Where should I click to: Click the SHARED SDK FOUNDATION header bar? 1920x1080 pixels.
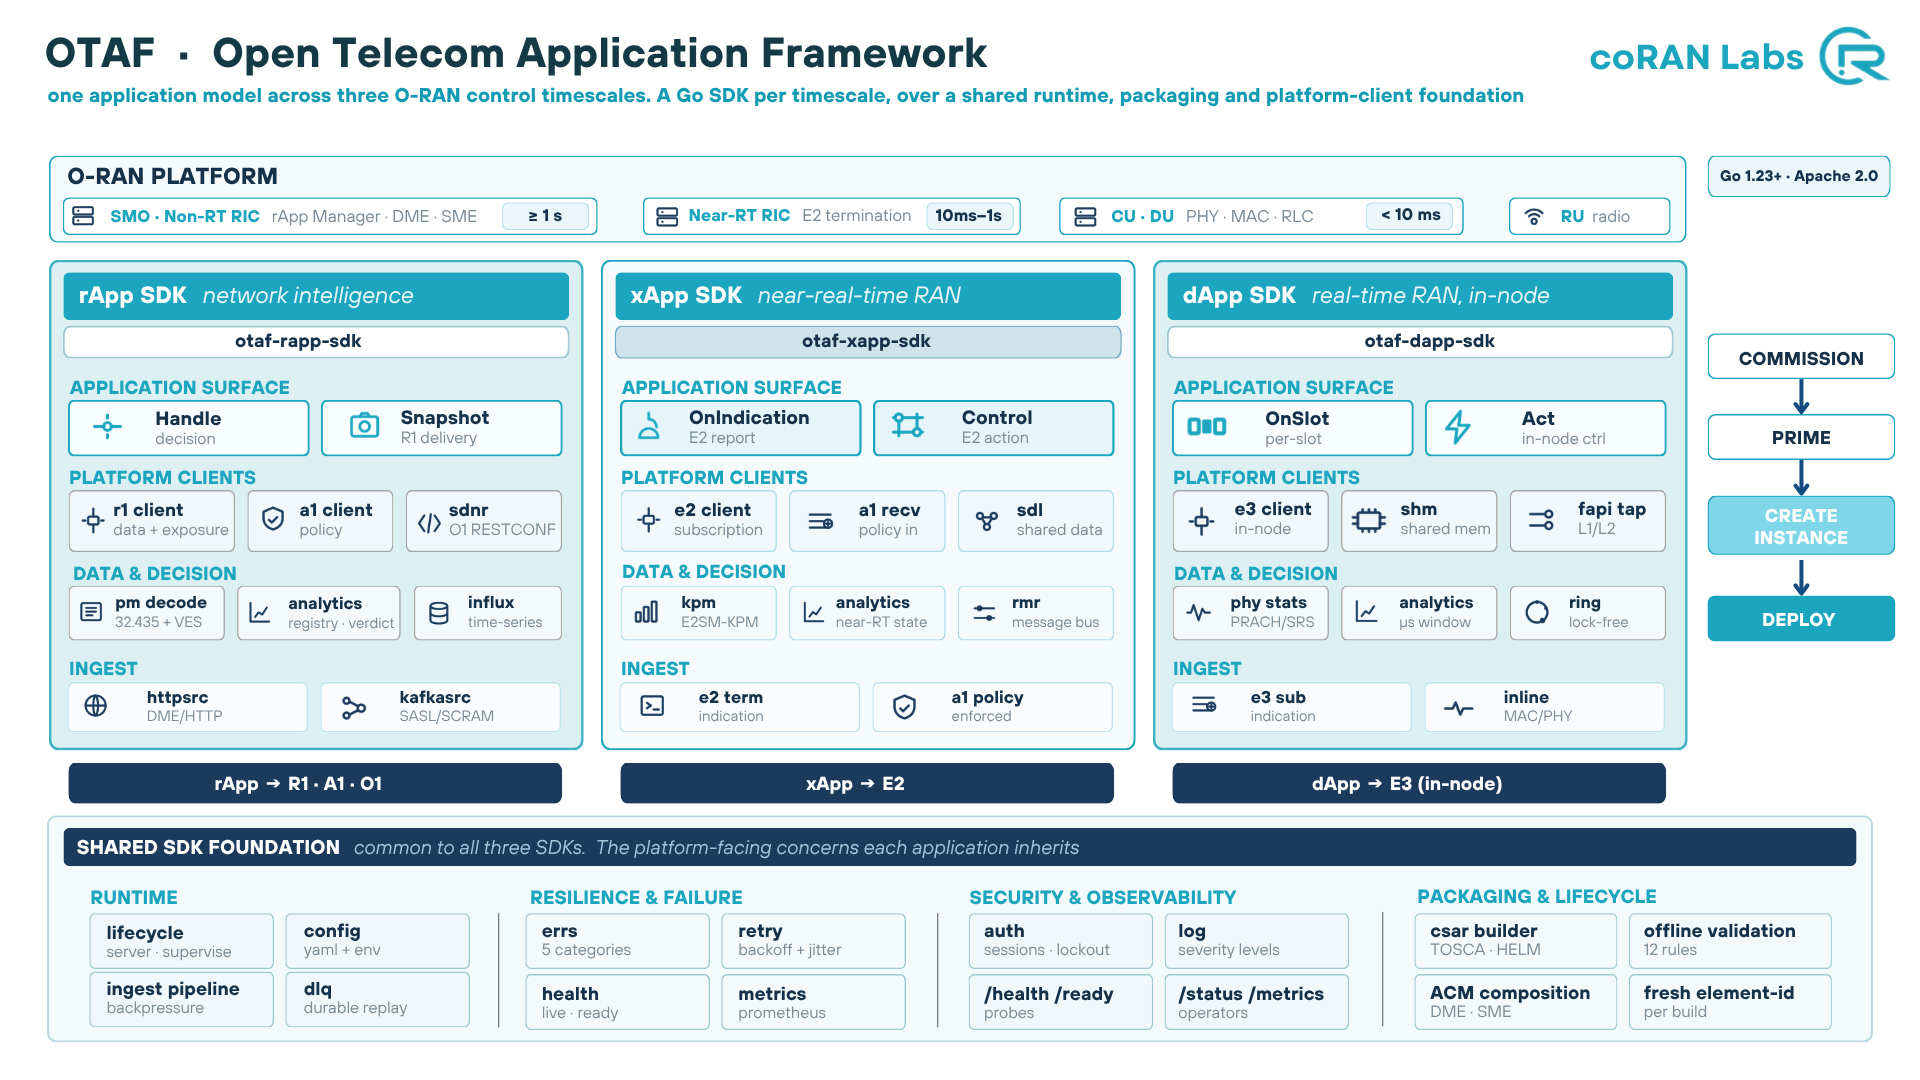click(x=960, y=847)
